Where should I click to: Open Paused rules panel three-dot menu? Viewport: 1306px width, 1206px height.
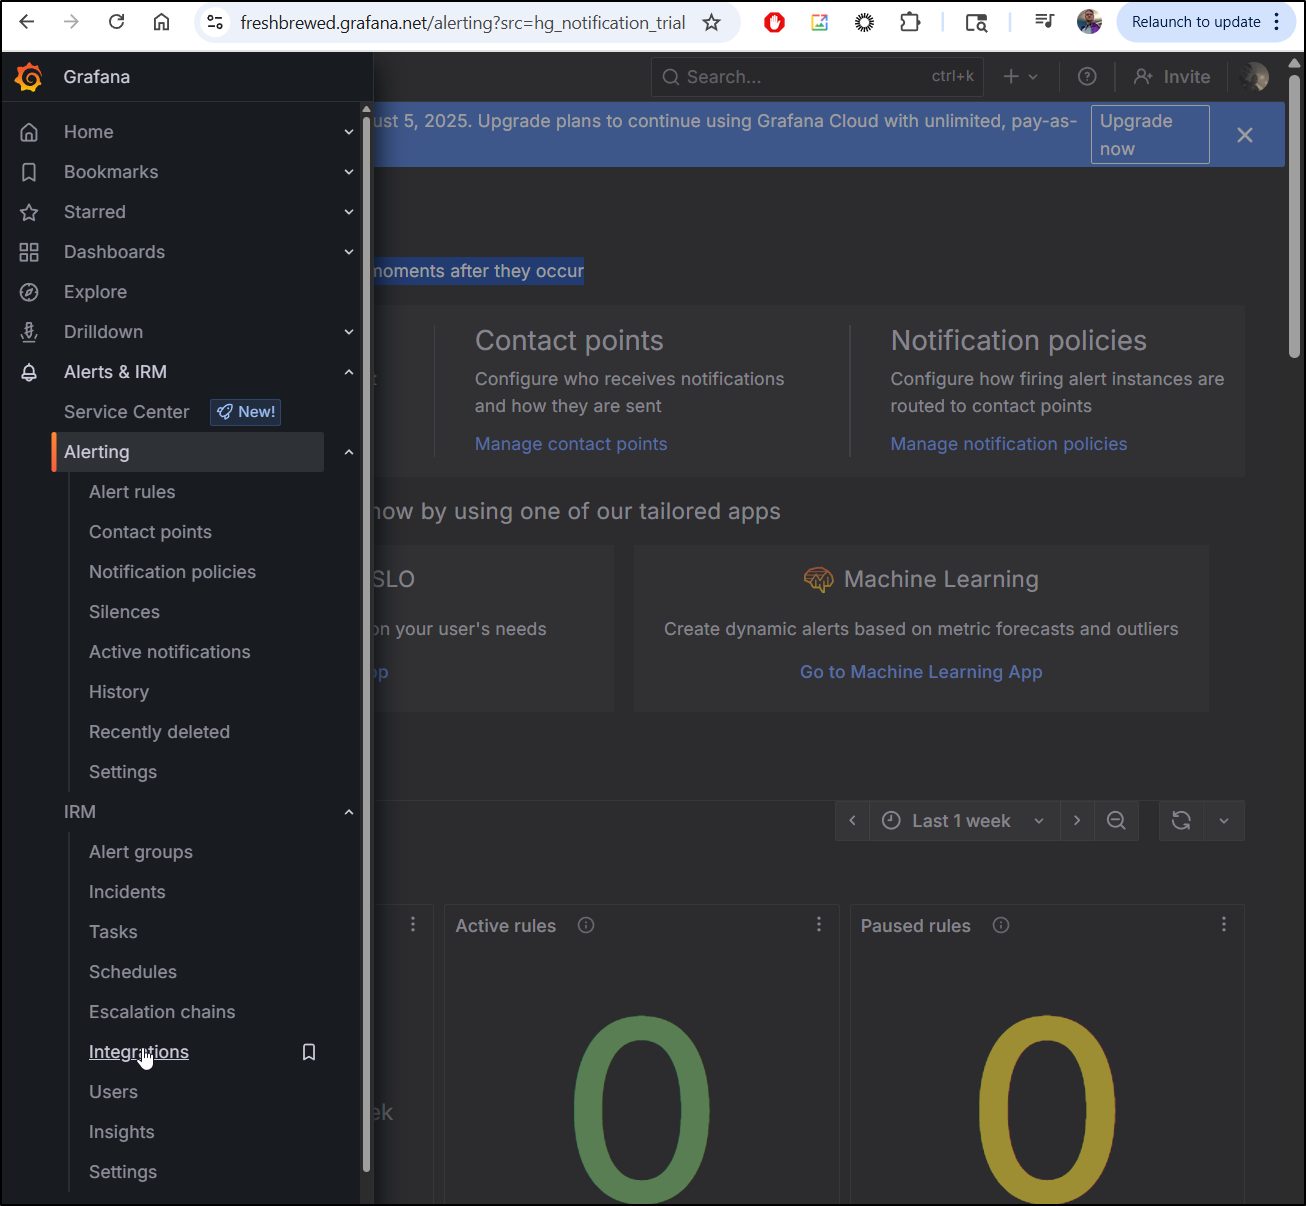[x=1224, y=925]
